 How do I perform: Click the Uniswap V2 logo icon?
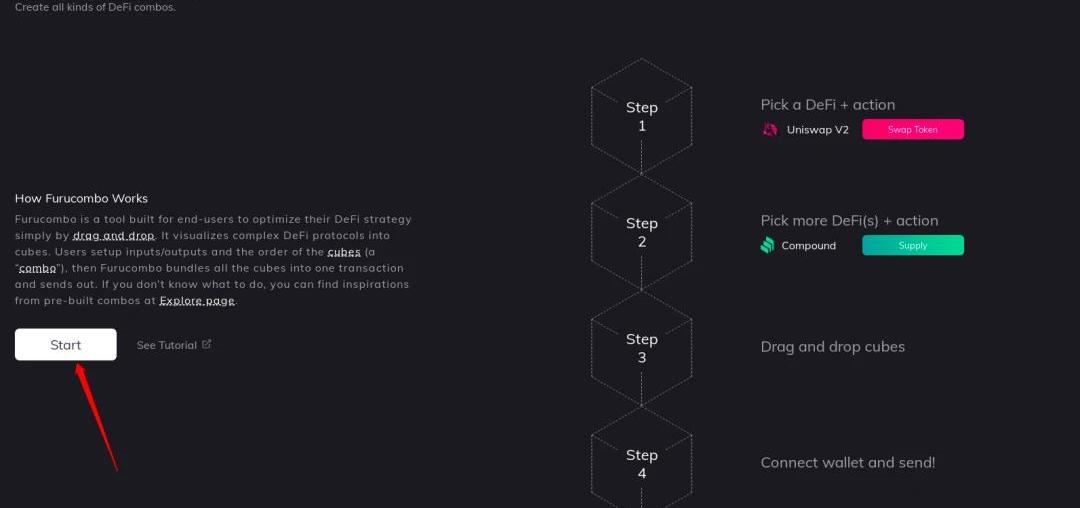point(769,130)
